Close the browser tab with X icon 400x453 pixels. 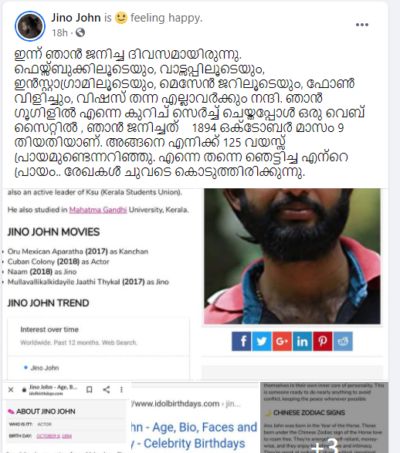coord(11,390)
